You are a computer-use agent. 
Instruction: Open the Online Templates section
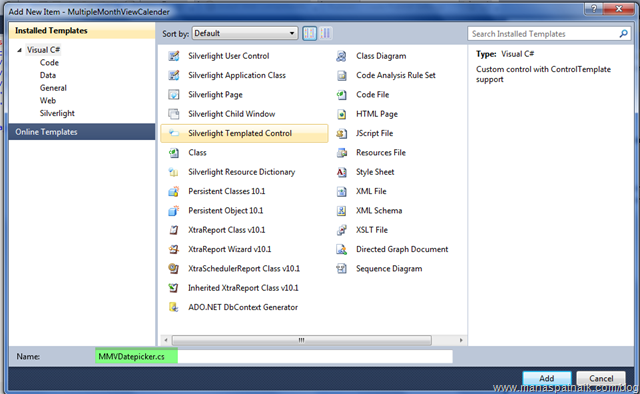(82, 132)
